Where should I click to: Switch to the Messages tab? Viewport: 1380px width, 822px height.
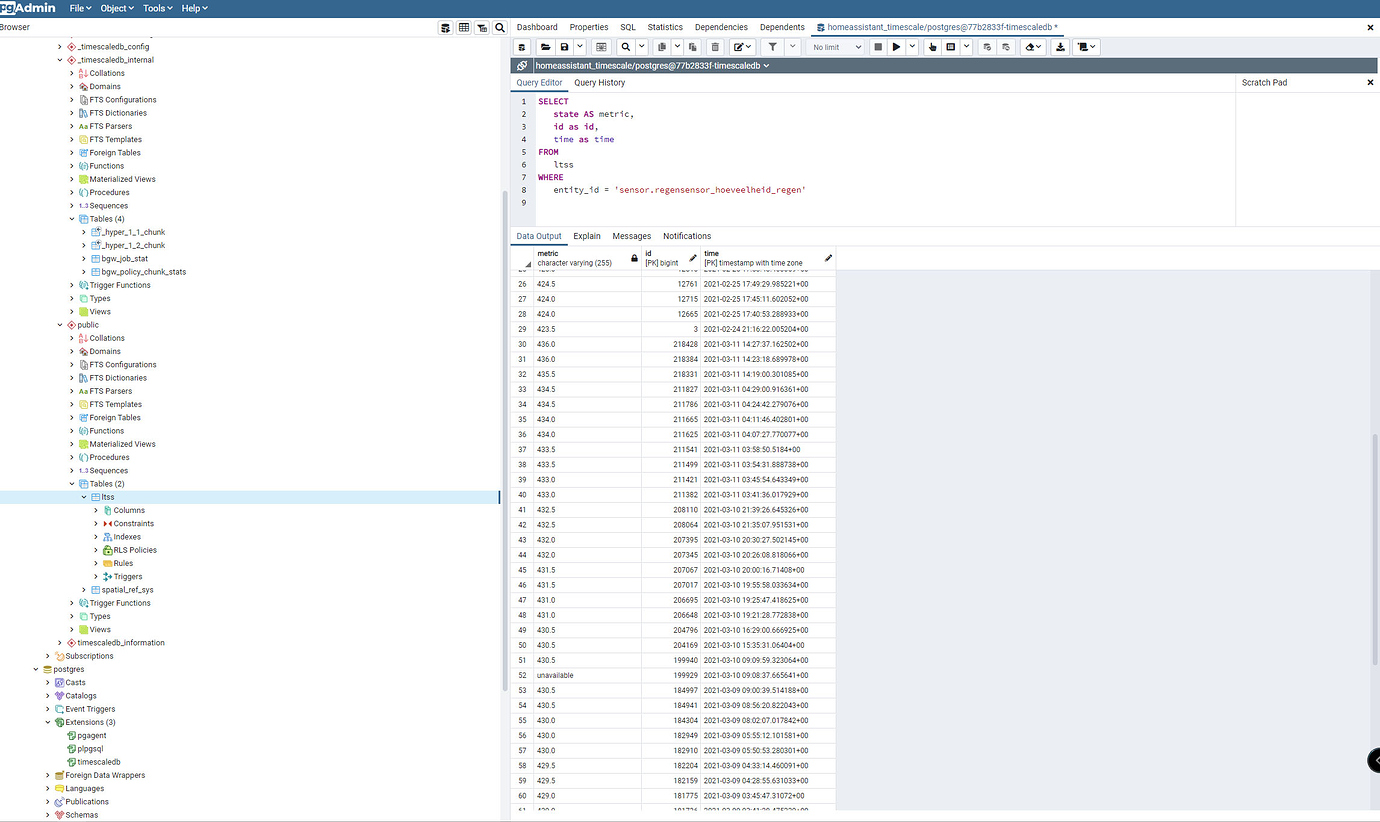click(631, 236)
